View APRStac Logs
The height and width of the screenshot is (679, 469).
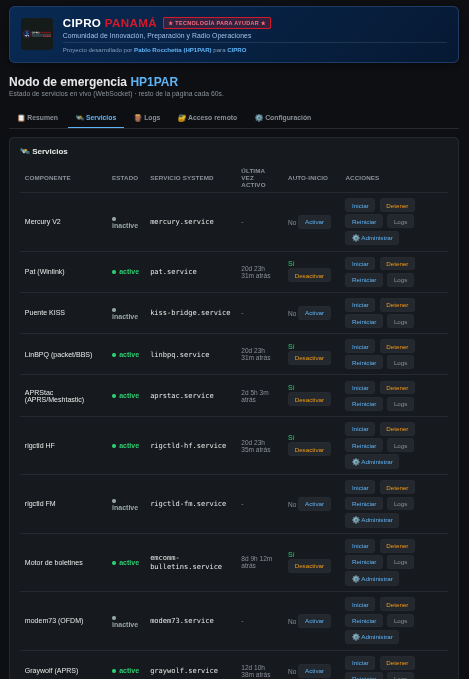click(x=400, y=404)
